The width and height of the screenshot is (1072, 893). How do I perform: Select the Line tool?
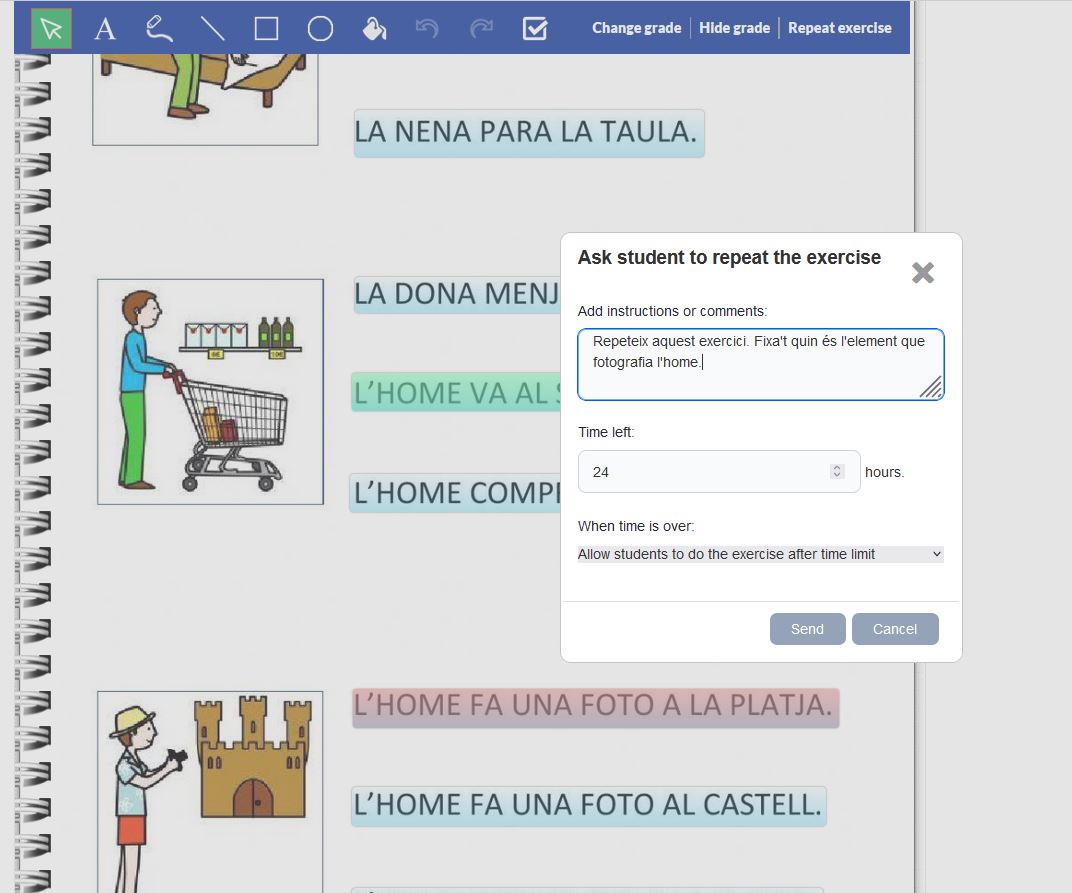click(211, 28)
